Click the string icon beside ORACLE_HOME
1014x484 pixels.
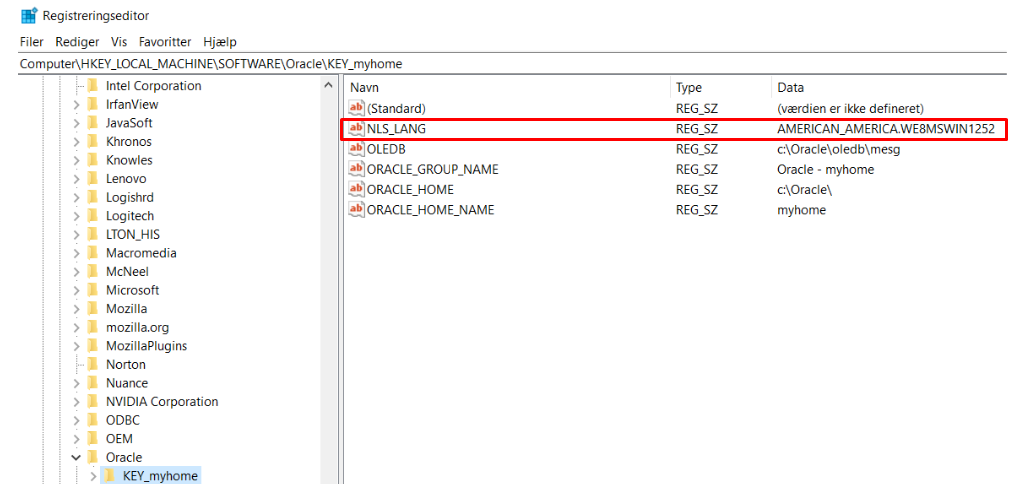(356, 190)
